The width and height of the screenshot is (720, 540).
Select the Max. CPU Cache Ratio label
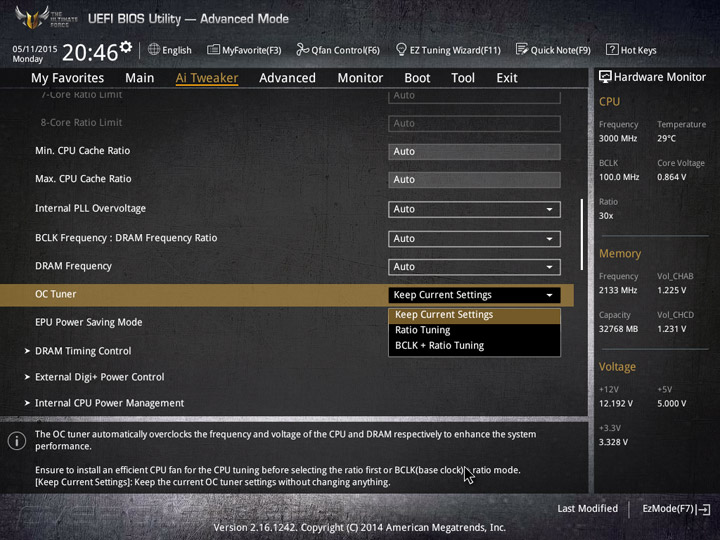pos(83,179)
